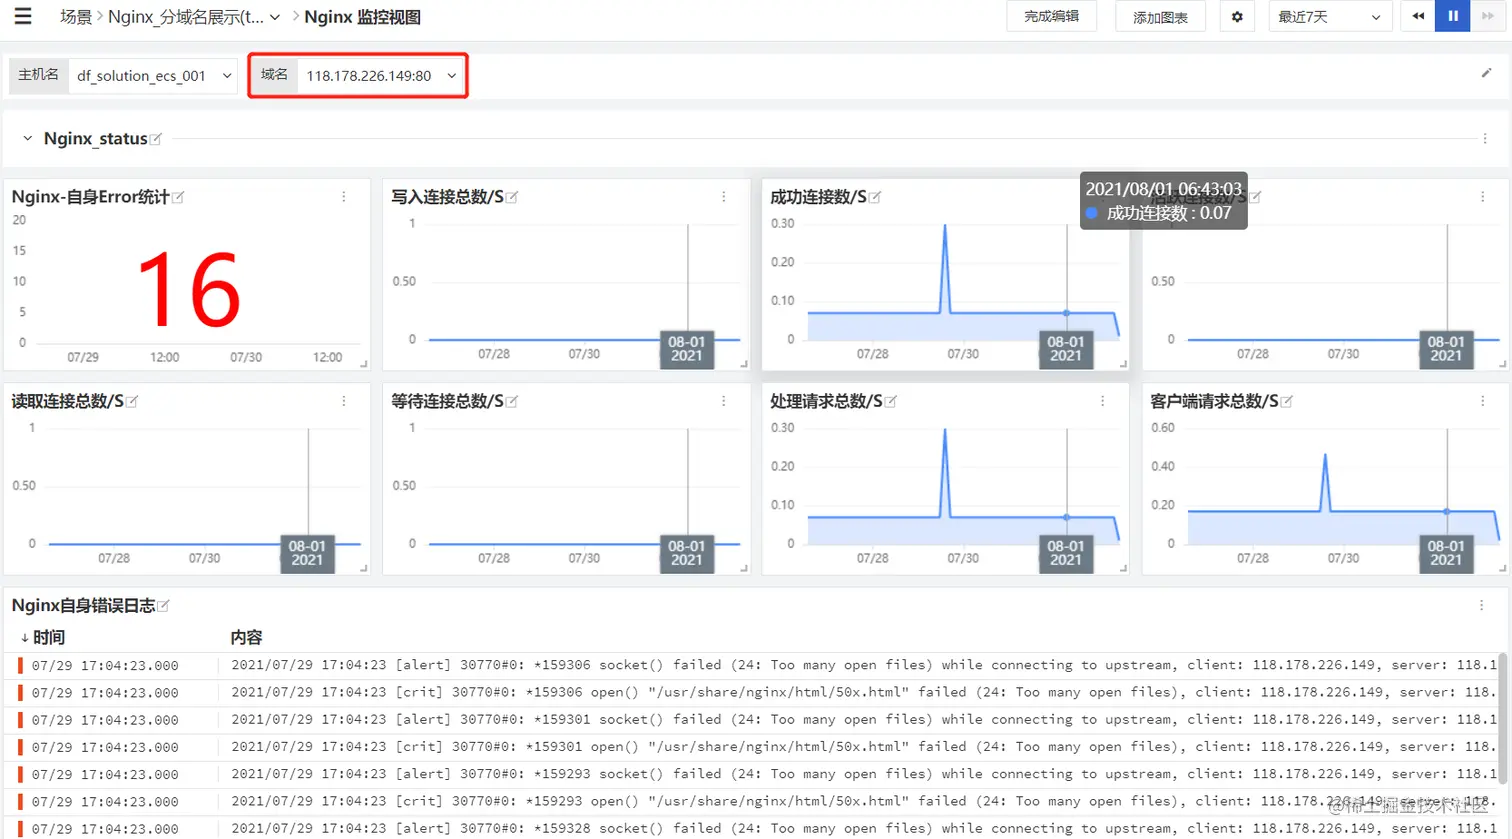
Task: Open more menu of 写入连接总数/S chart
Action: click(724, 197)
